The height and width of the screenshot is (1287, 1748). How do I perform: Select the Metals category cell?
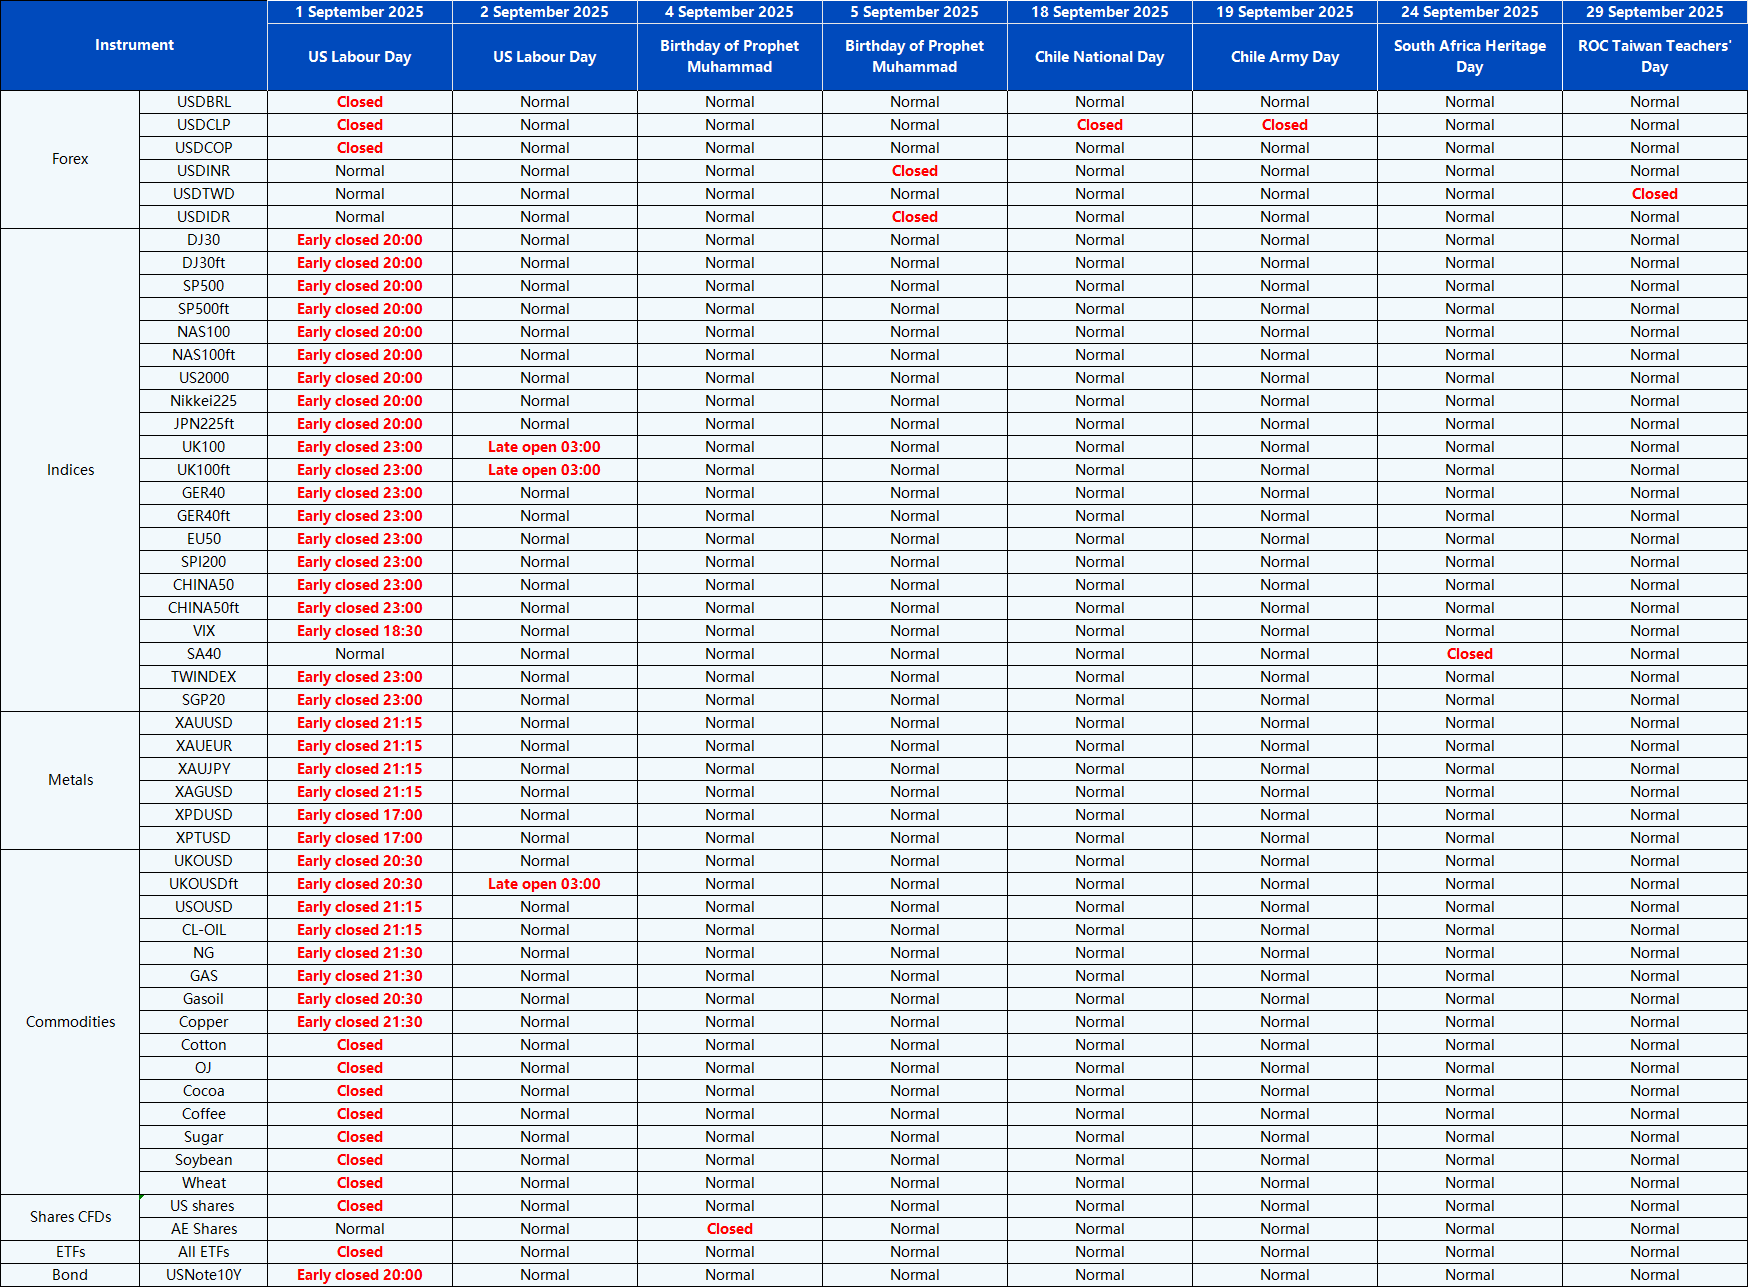(70, 780)
